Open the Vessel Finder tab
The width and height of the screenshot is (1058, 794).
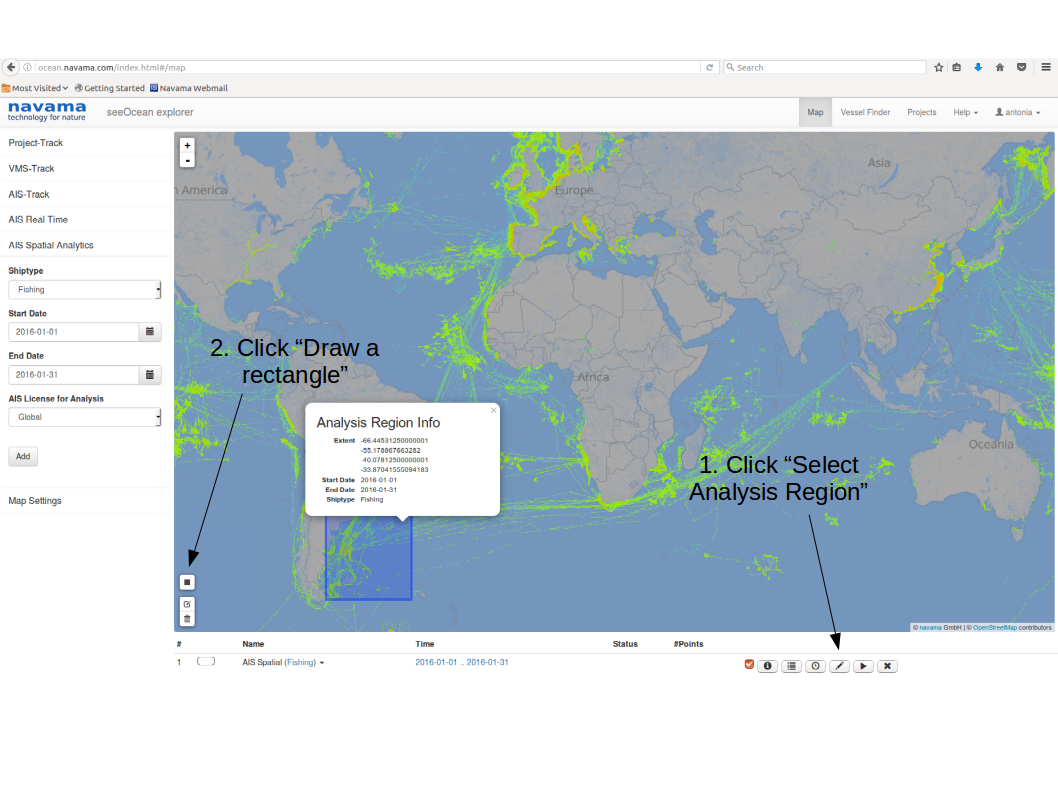pyautogui.click(x=865, y=113)
